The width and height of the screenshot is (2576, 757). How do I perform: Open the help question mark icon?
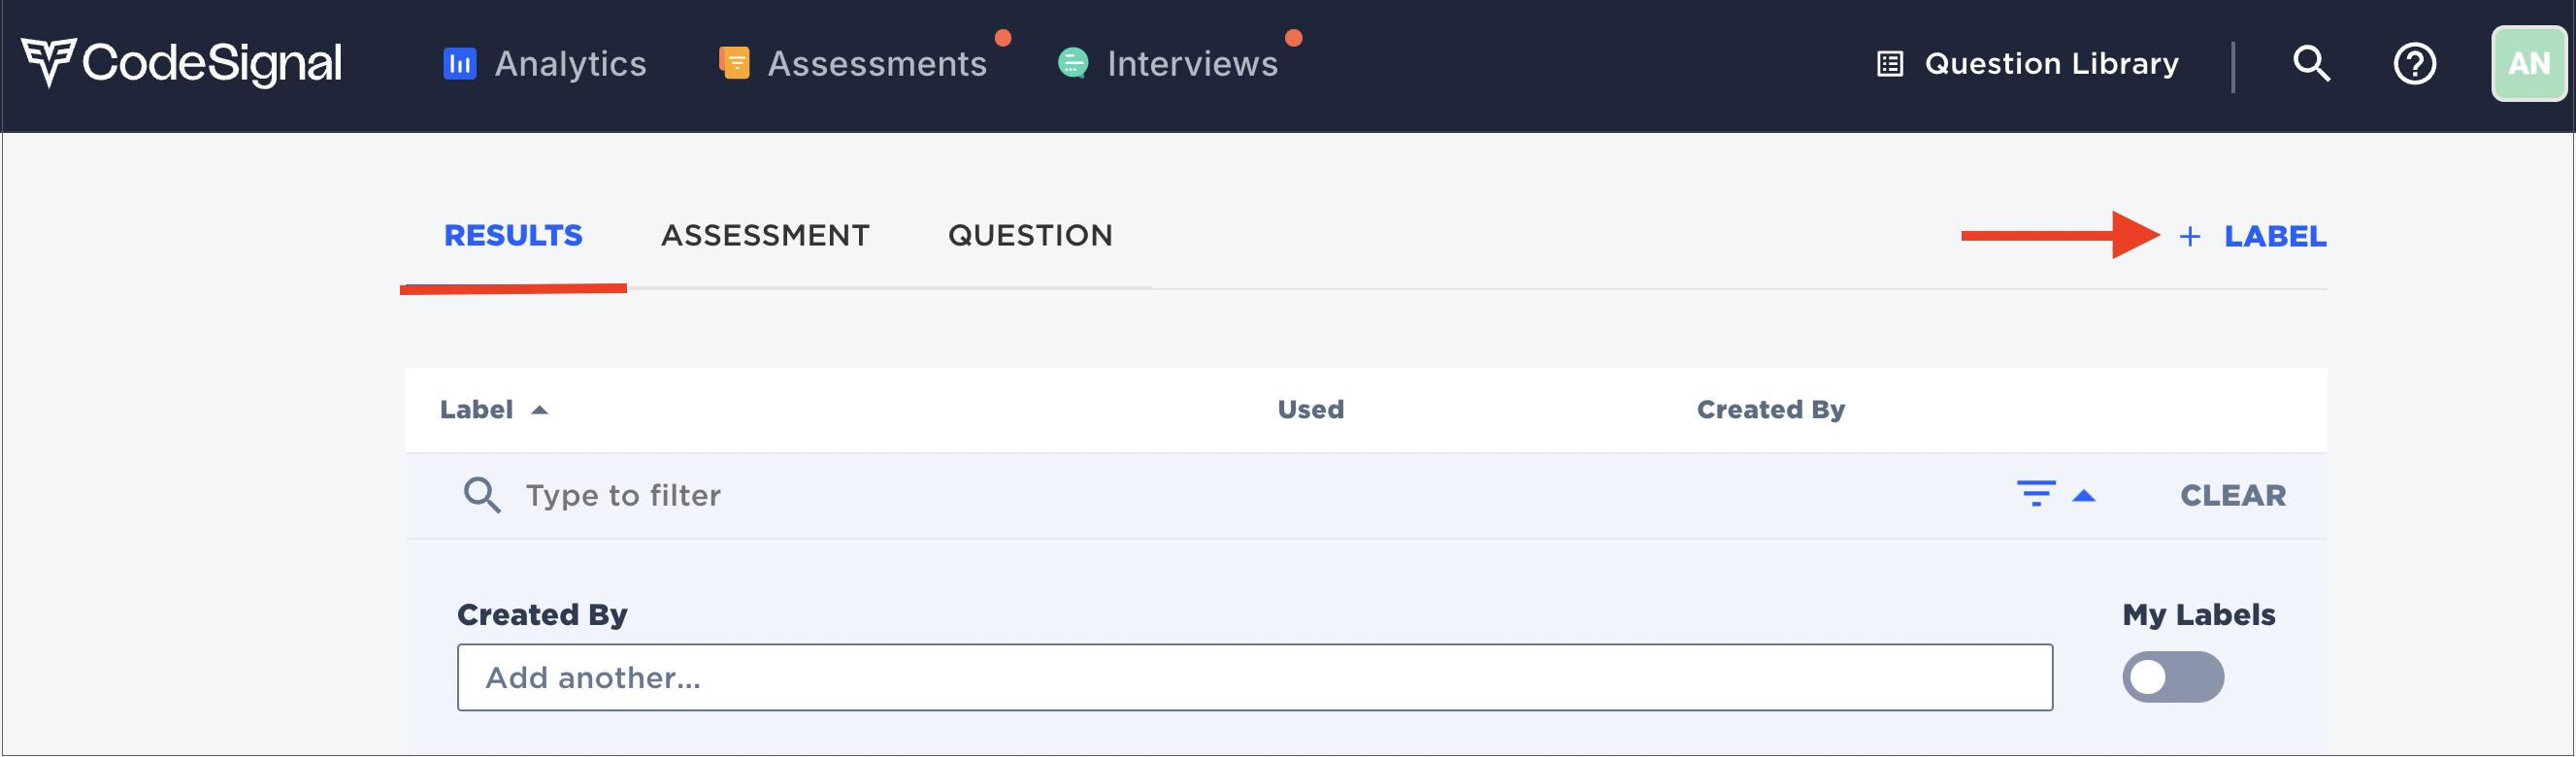coord(2414,64)
